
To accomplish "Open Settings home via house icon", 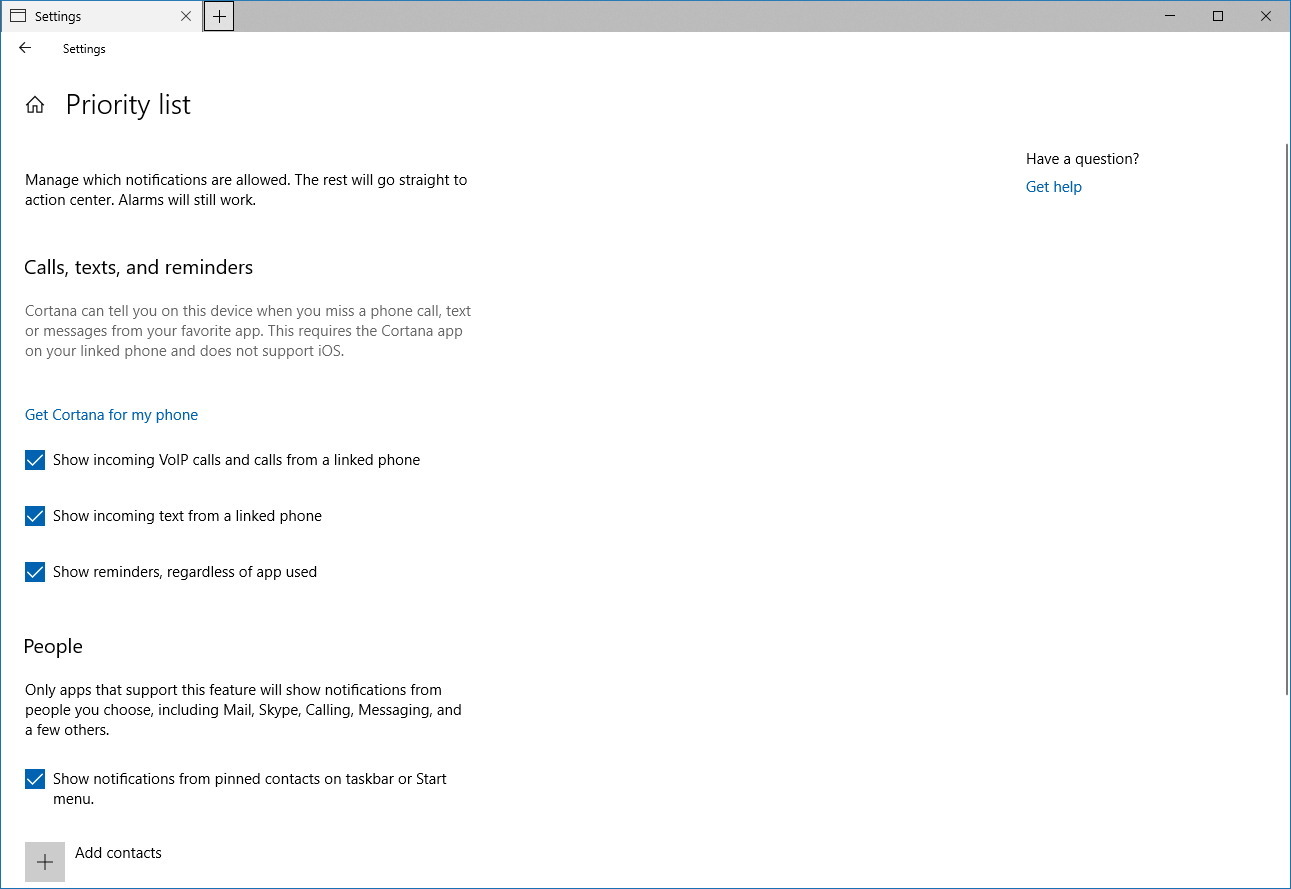I will click(x=35, y=105).
